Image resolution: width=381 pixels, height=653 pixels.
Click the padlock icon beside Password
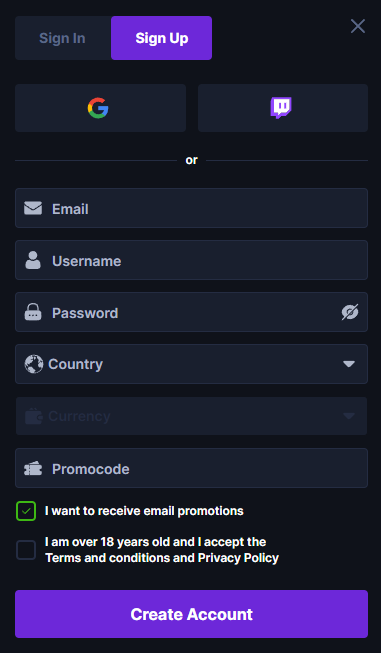click(x=33, y=312)
